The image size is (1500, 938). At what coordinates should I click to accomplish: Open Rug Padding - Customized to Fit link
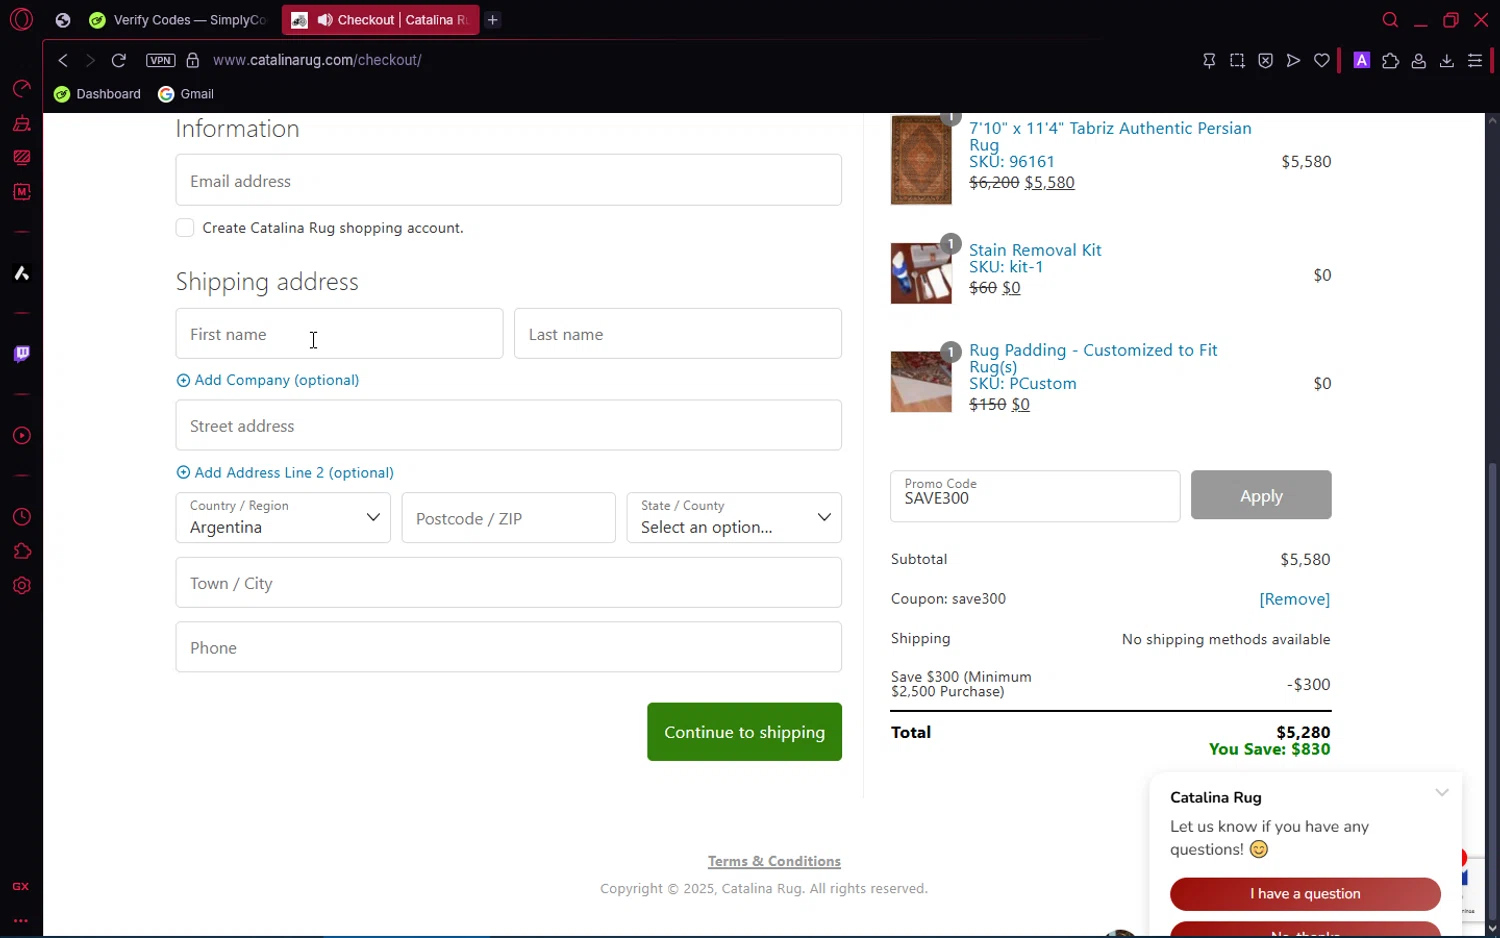pos(1093,358)
